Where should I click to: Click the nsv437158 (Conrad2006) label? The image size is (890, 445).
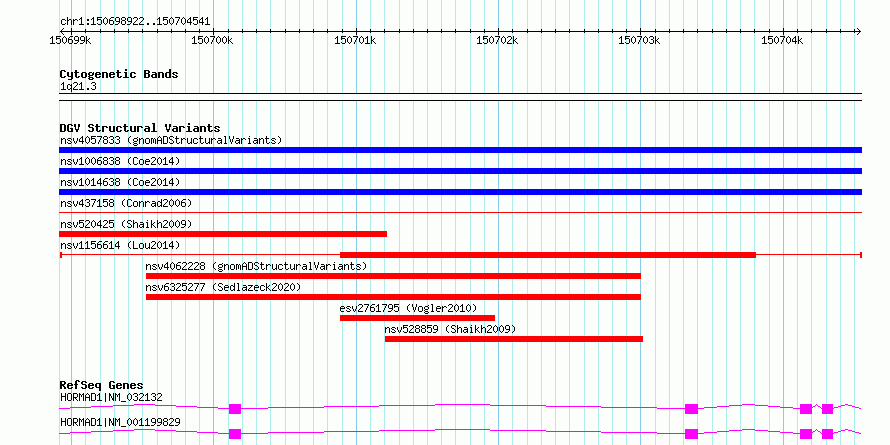pos(126,203)
